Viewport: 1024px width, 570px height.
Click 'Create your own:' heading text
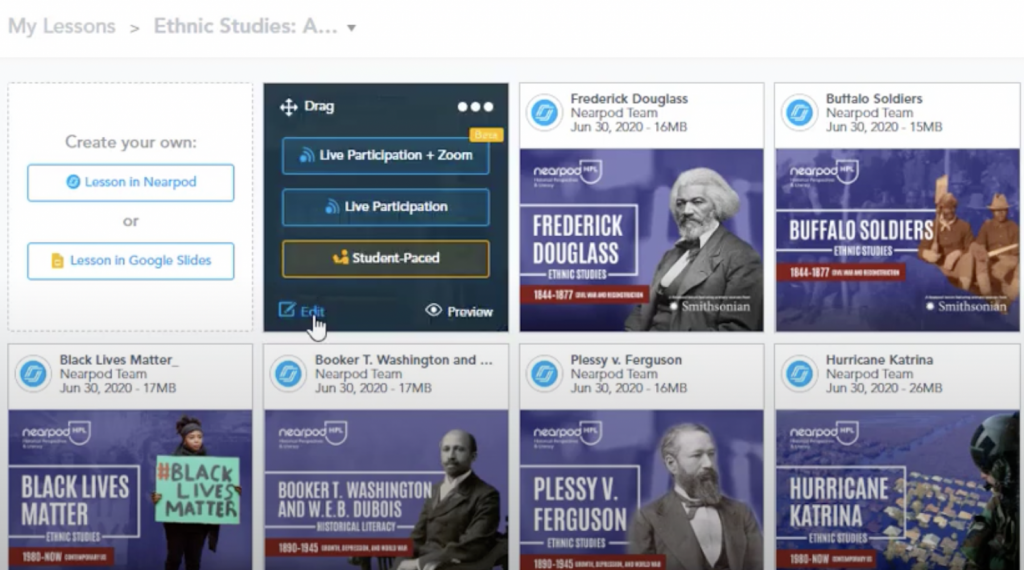[x=131, y=142]
